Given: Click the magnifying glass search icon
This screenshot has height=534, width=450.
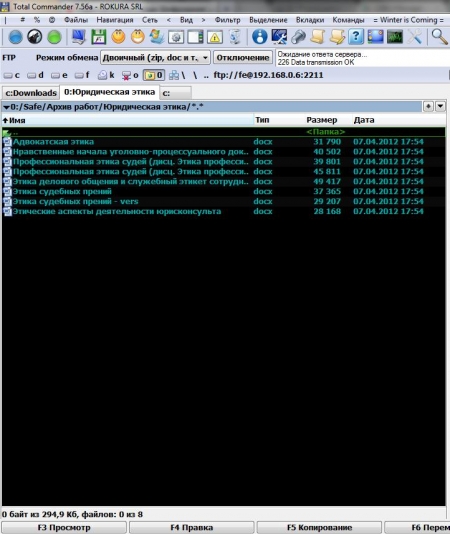Looking at the screenshot, I should tap(439, 36).
